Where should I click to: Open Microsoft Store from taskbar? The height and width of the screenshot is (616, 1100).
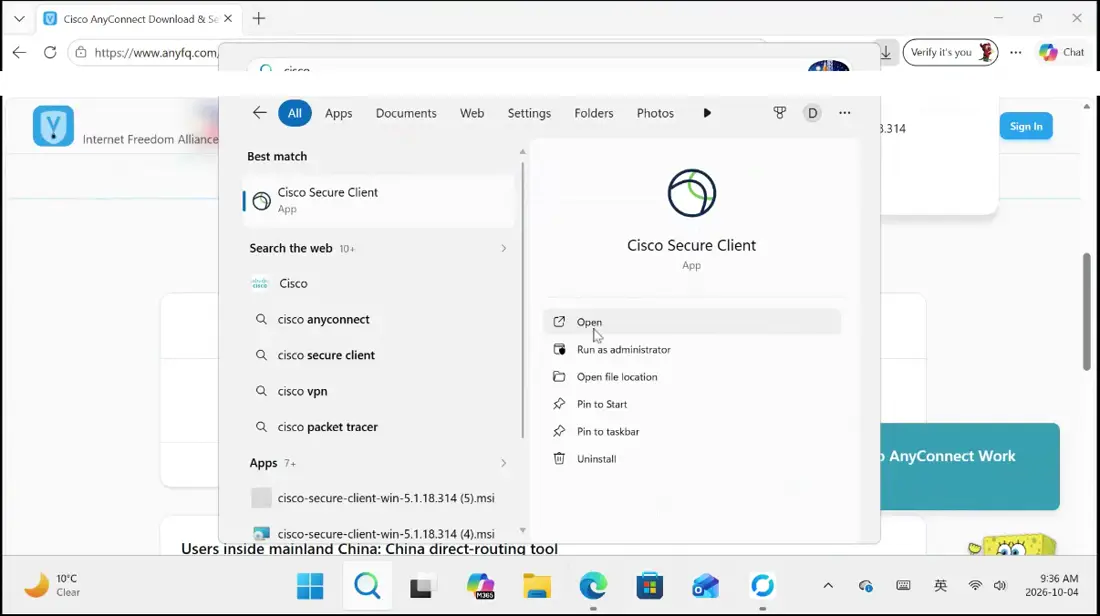point(650,586)
